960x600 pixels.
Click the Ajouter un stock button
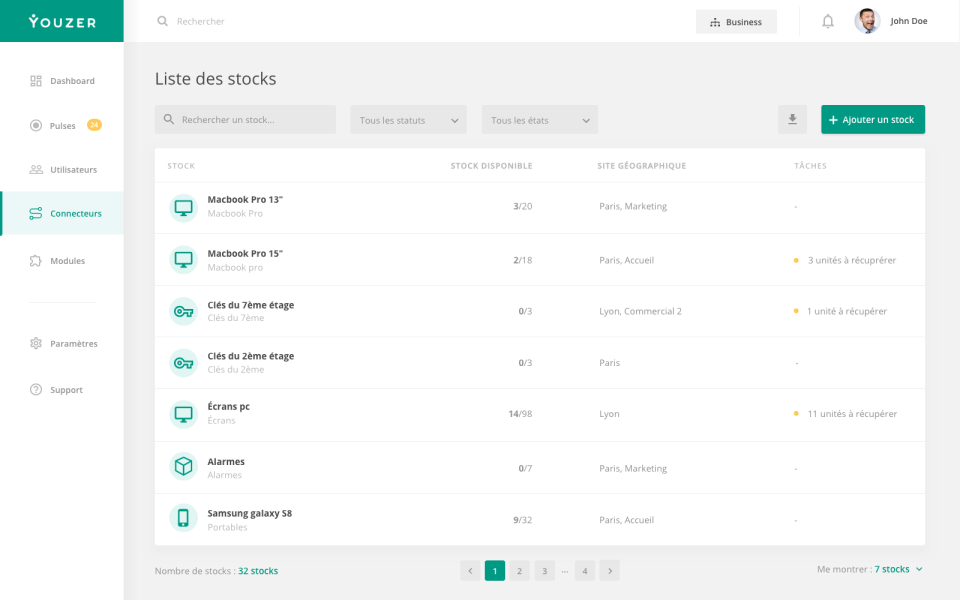pos(872,119)
